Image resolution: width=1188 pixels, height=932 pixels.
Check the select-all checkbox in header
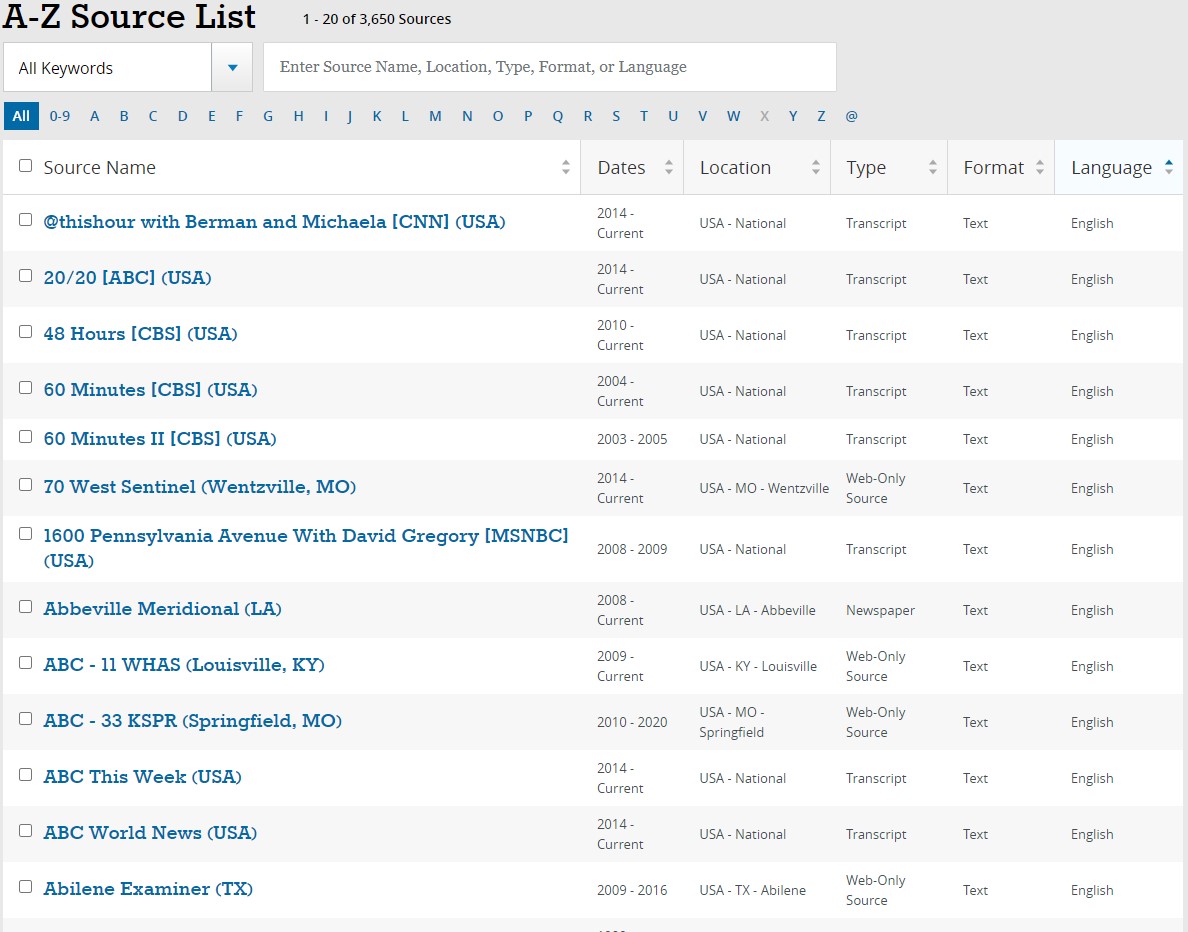point(26,166)
